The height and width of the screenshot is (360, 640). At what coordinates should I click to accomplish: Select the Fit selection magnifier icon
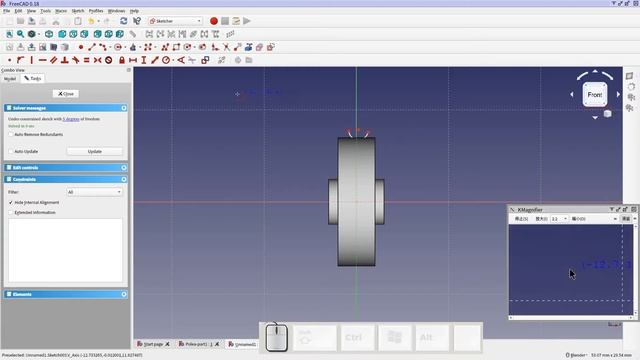pyautogui.click(x=20, y=34)
